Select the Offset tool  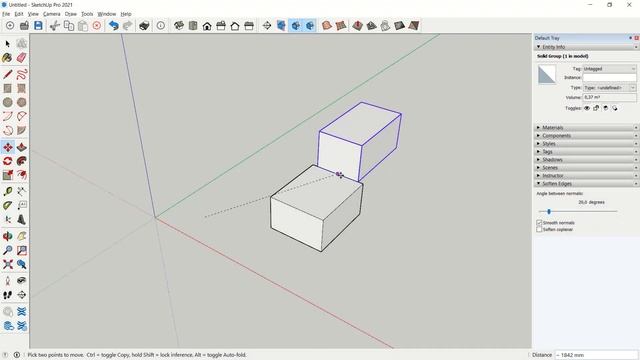pyautogui.click(x=22, y=175)
